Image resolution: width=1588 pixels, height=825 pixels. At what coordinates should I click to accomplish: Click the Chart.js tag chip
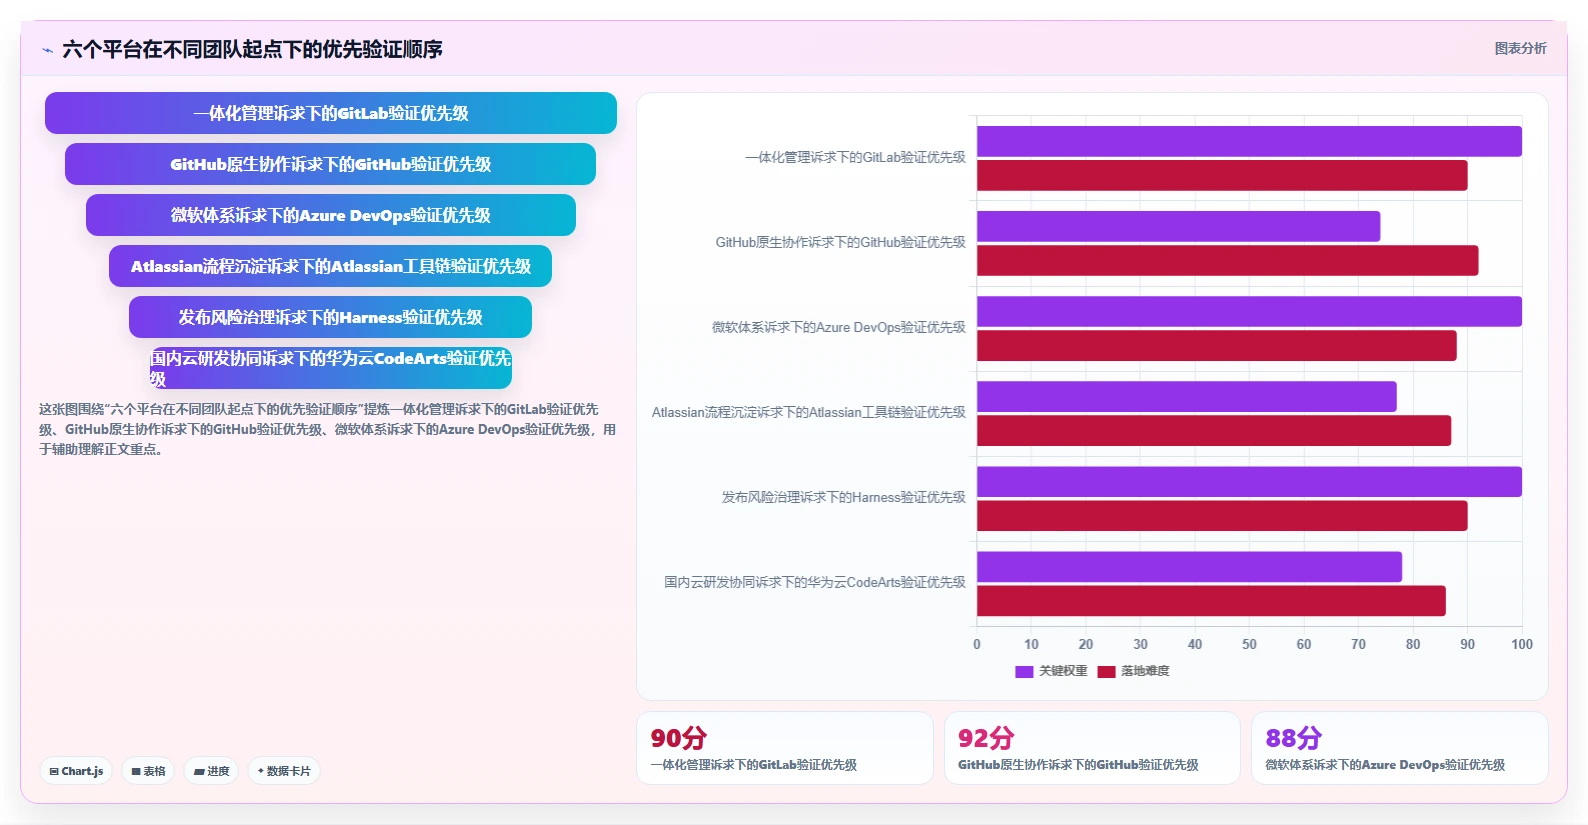(76, 771)
